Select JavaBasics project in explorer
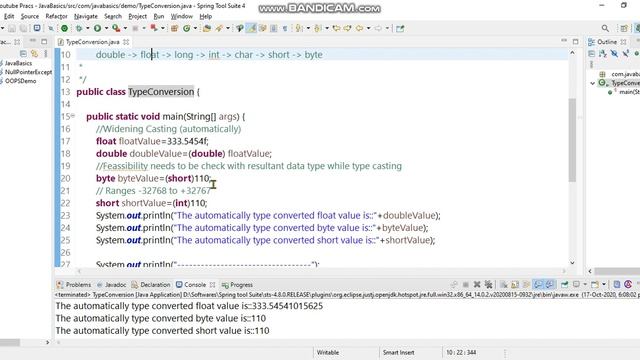The image size is (640, 360). point(18,63)
